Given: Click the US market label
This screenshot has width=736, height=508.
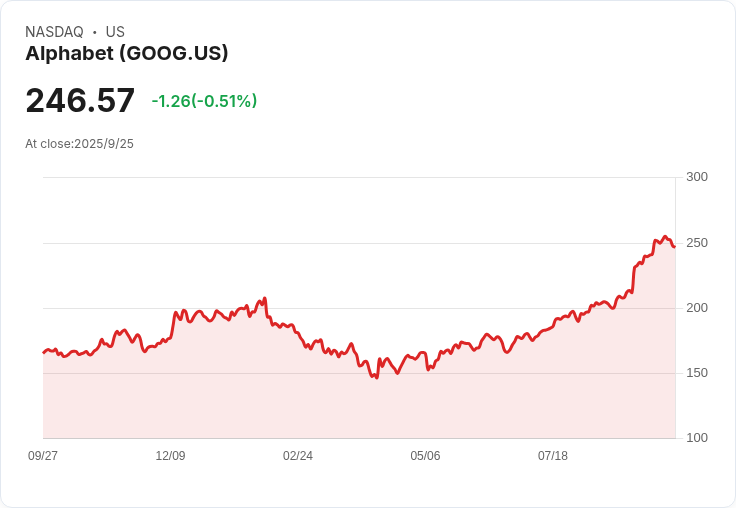Looking at the screenshot, I should pos(115,32).
